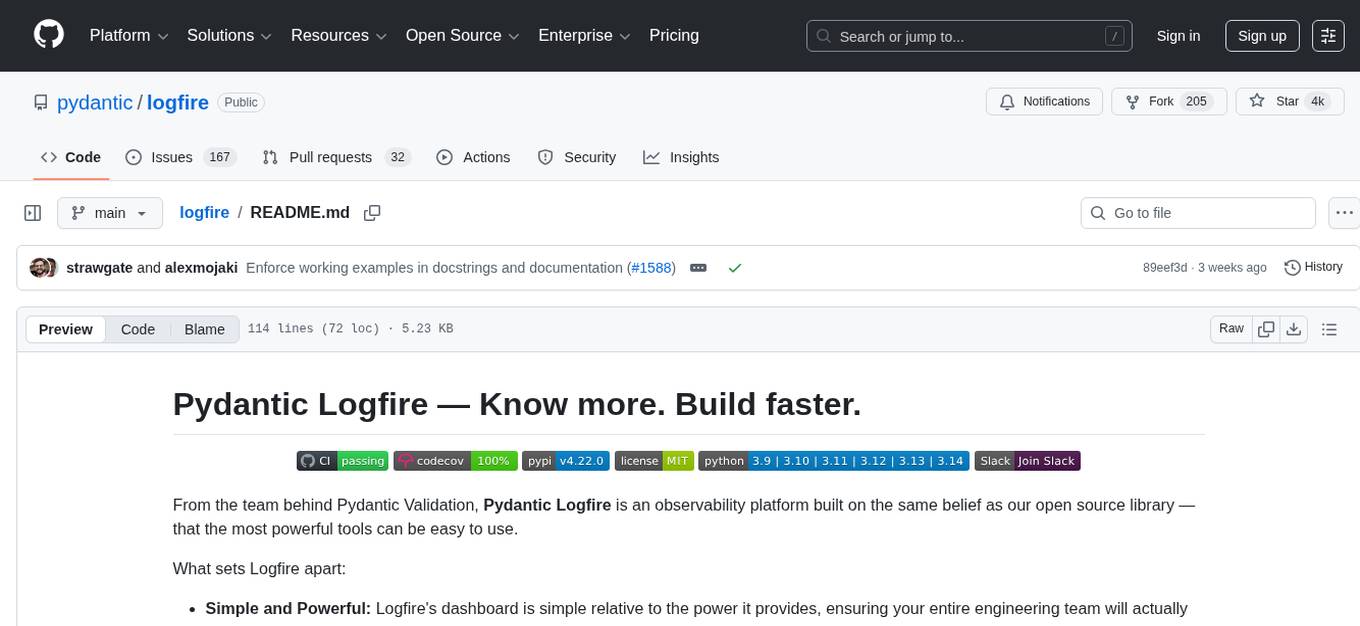Click the Go to file field
Image resolution: width=1360 pixels, height=626 pixels.
coord(1197,213)
